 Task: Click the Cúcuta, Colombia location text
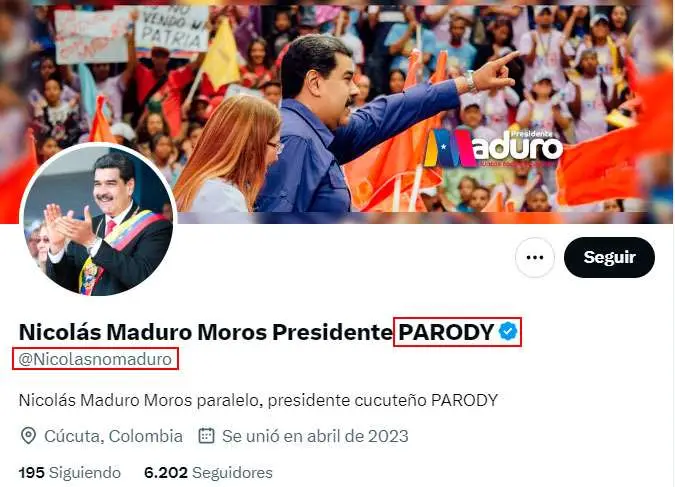pyautogui.click(x=114, y=436)
